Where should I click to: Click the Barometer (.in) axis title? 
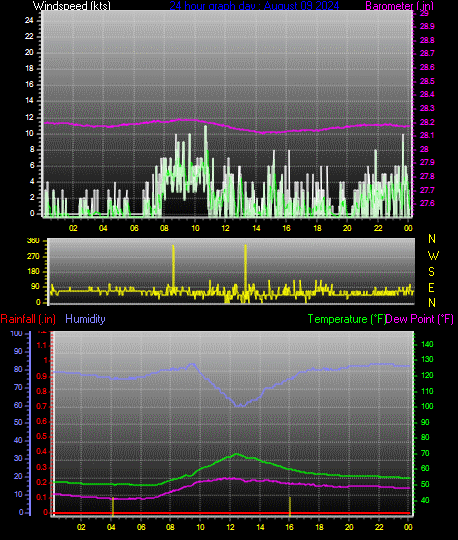point(399,6)
